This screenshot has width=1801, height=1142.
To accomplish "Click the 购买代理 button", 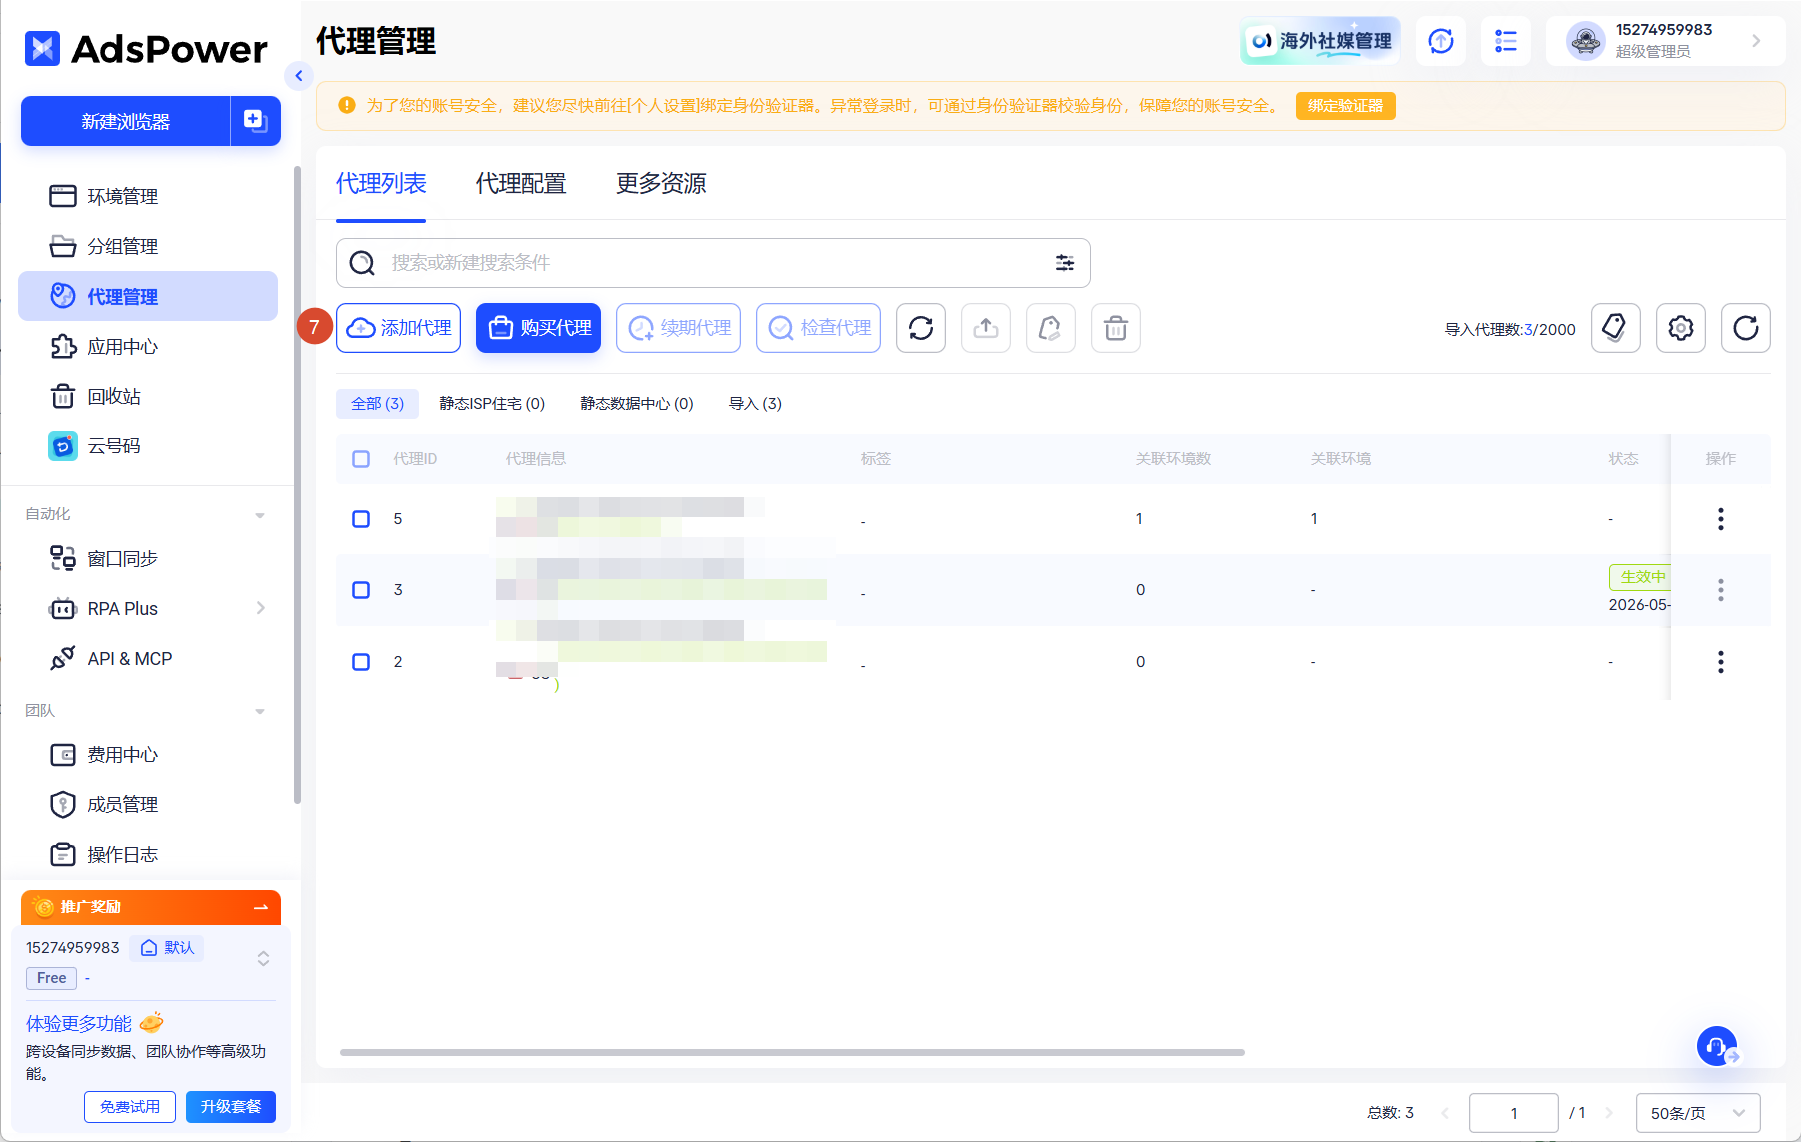I will click(x=538, y=328).
